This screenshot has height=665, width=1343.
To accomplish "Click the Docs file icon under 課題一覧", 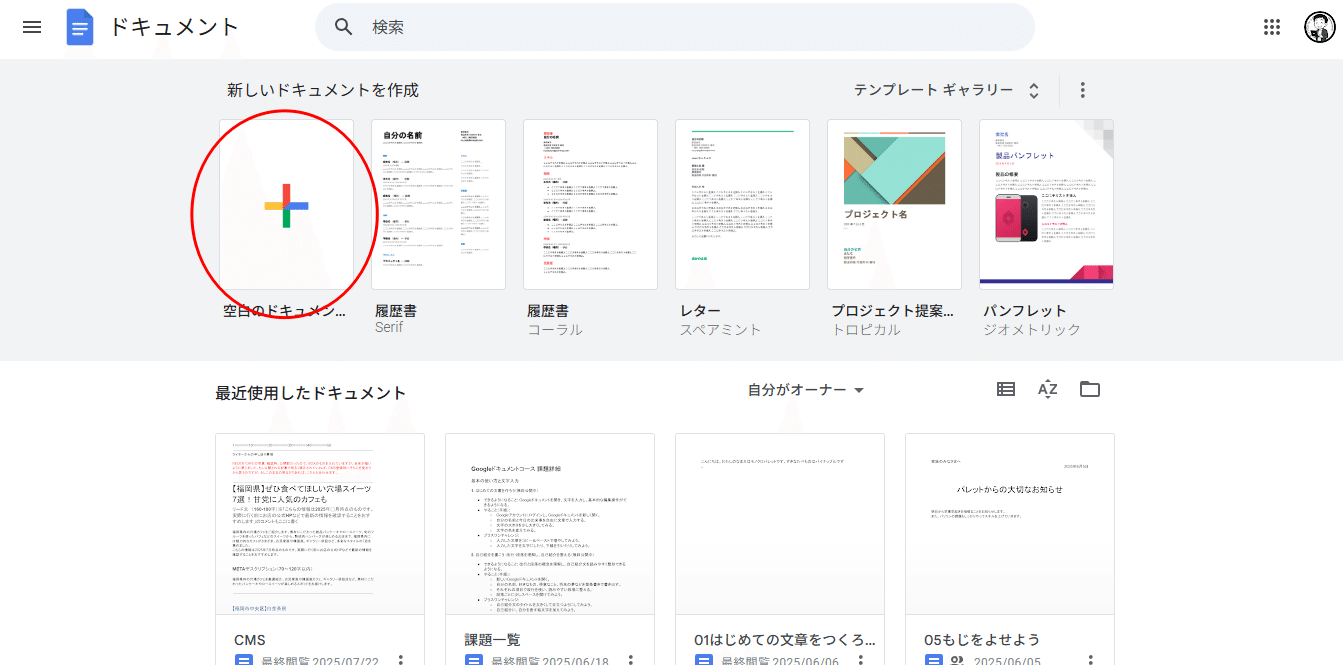I will (x=474, y=660).
